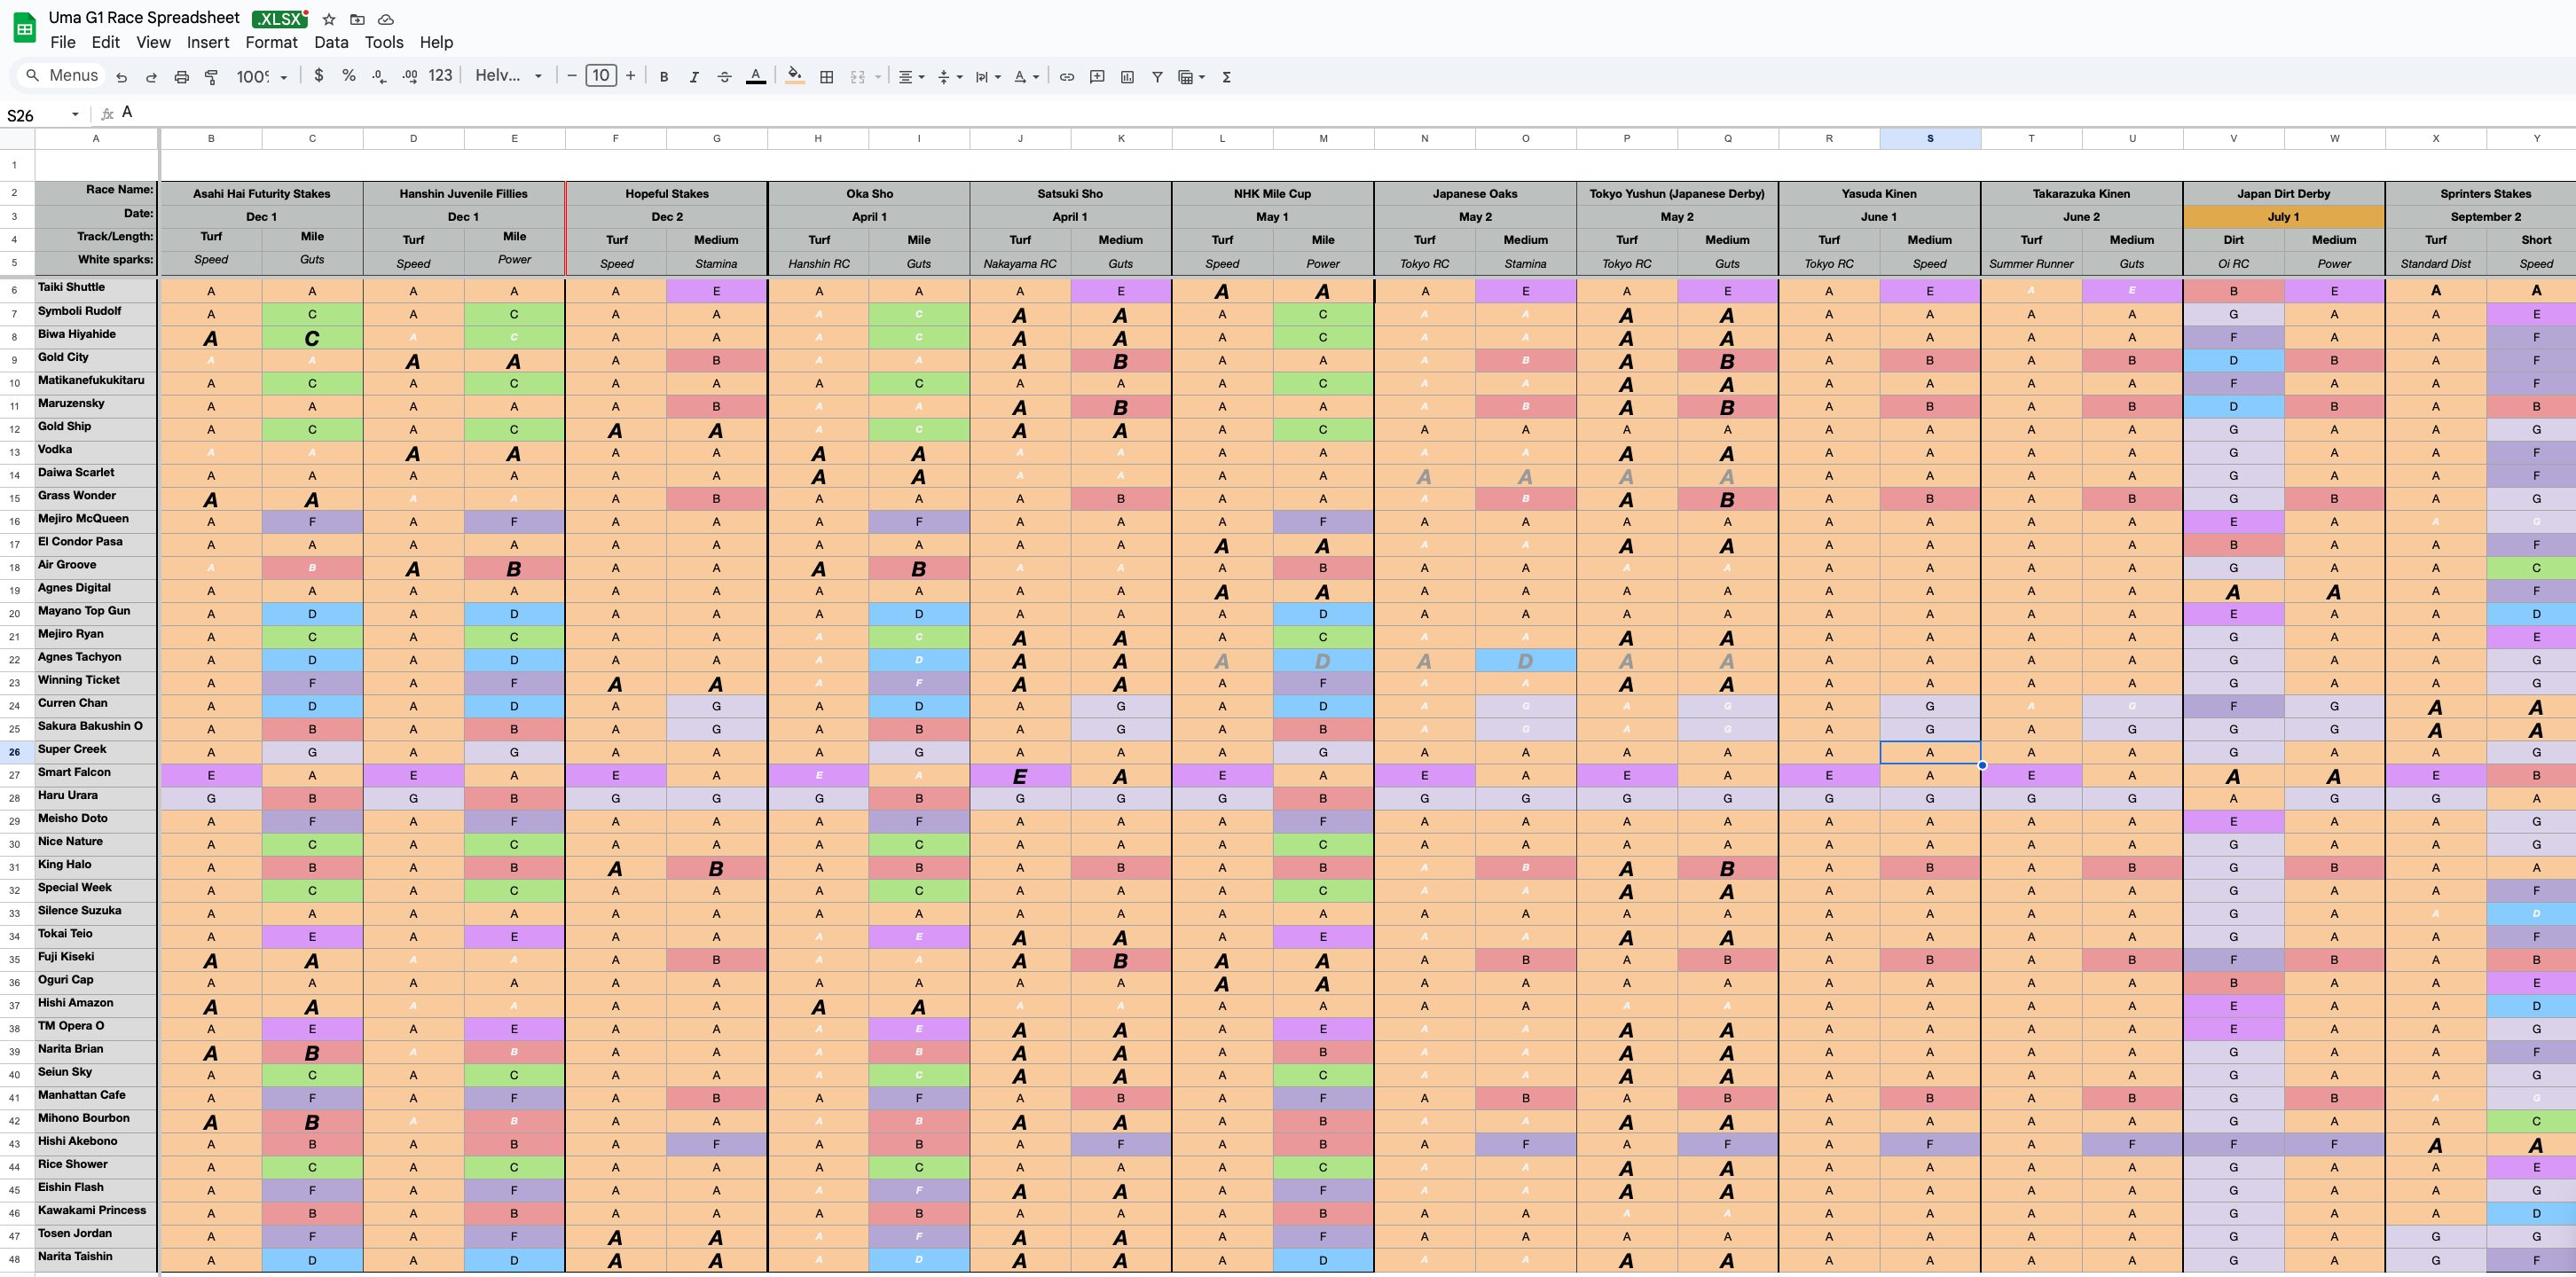Image resolution: width=2576 pixels, height=1277 pixels.
Task: Click the S26 name box field
Action: click(40, 115)
